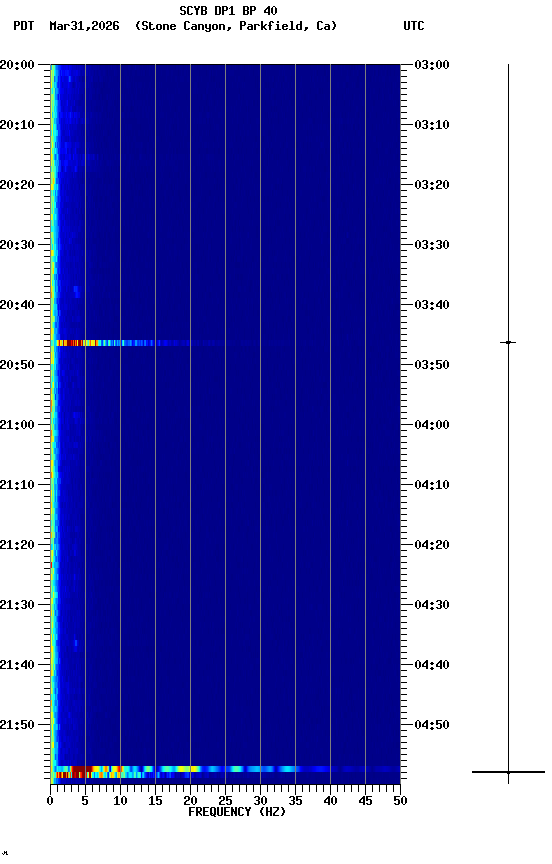Click the 21:30 PDT time label
Screen dimensions: 552x864
click(x=17, y=606)
